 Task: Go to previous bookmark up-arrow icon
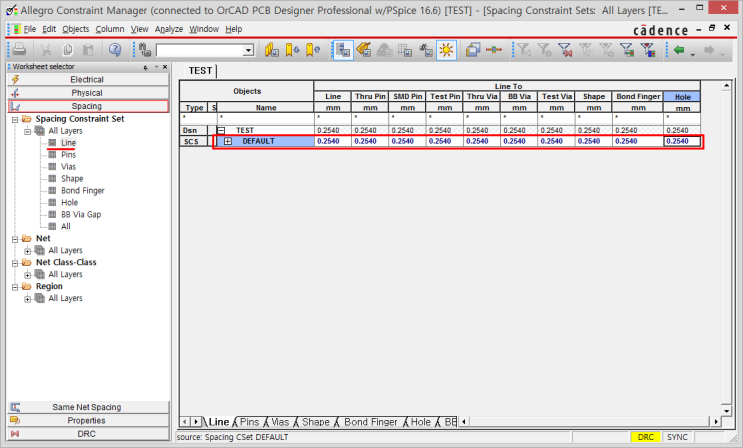313,50
